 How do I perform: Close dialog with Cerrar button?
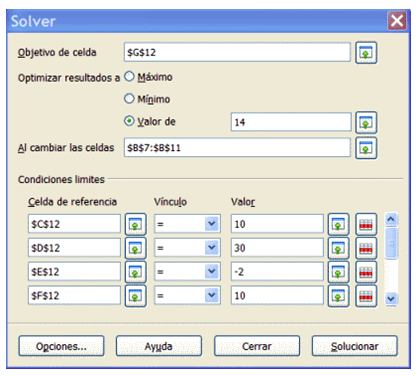pos(257,346)
